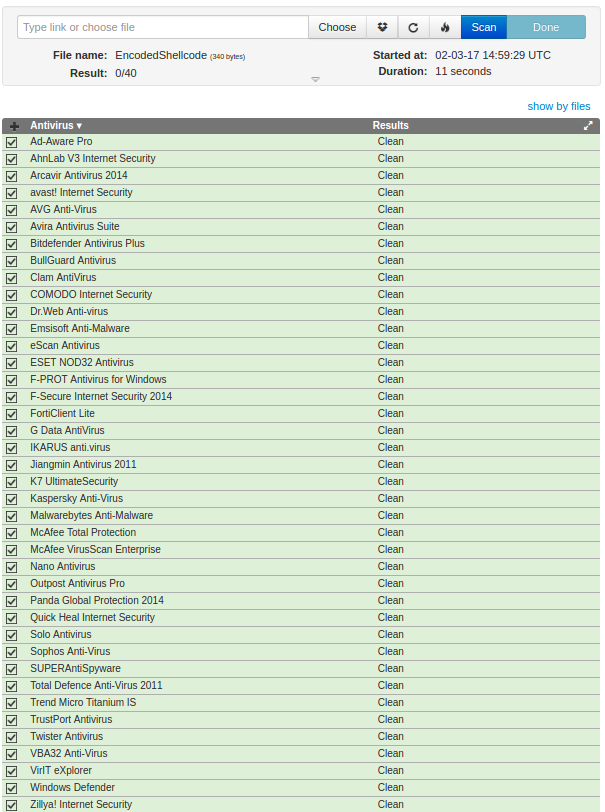
Task: Click the Results column header
Action: (x=391, y=125)
